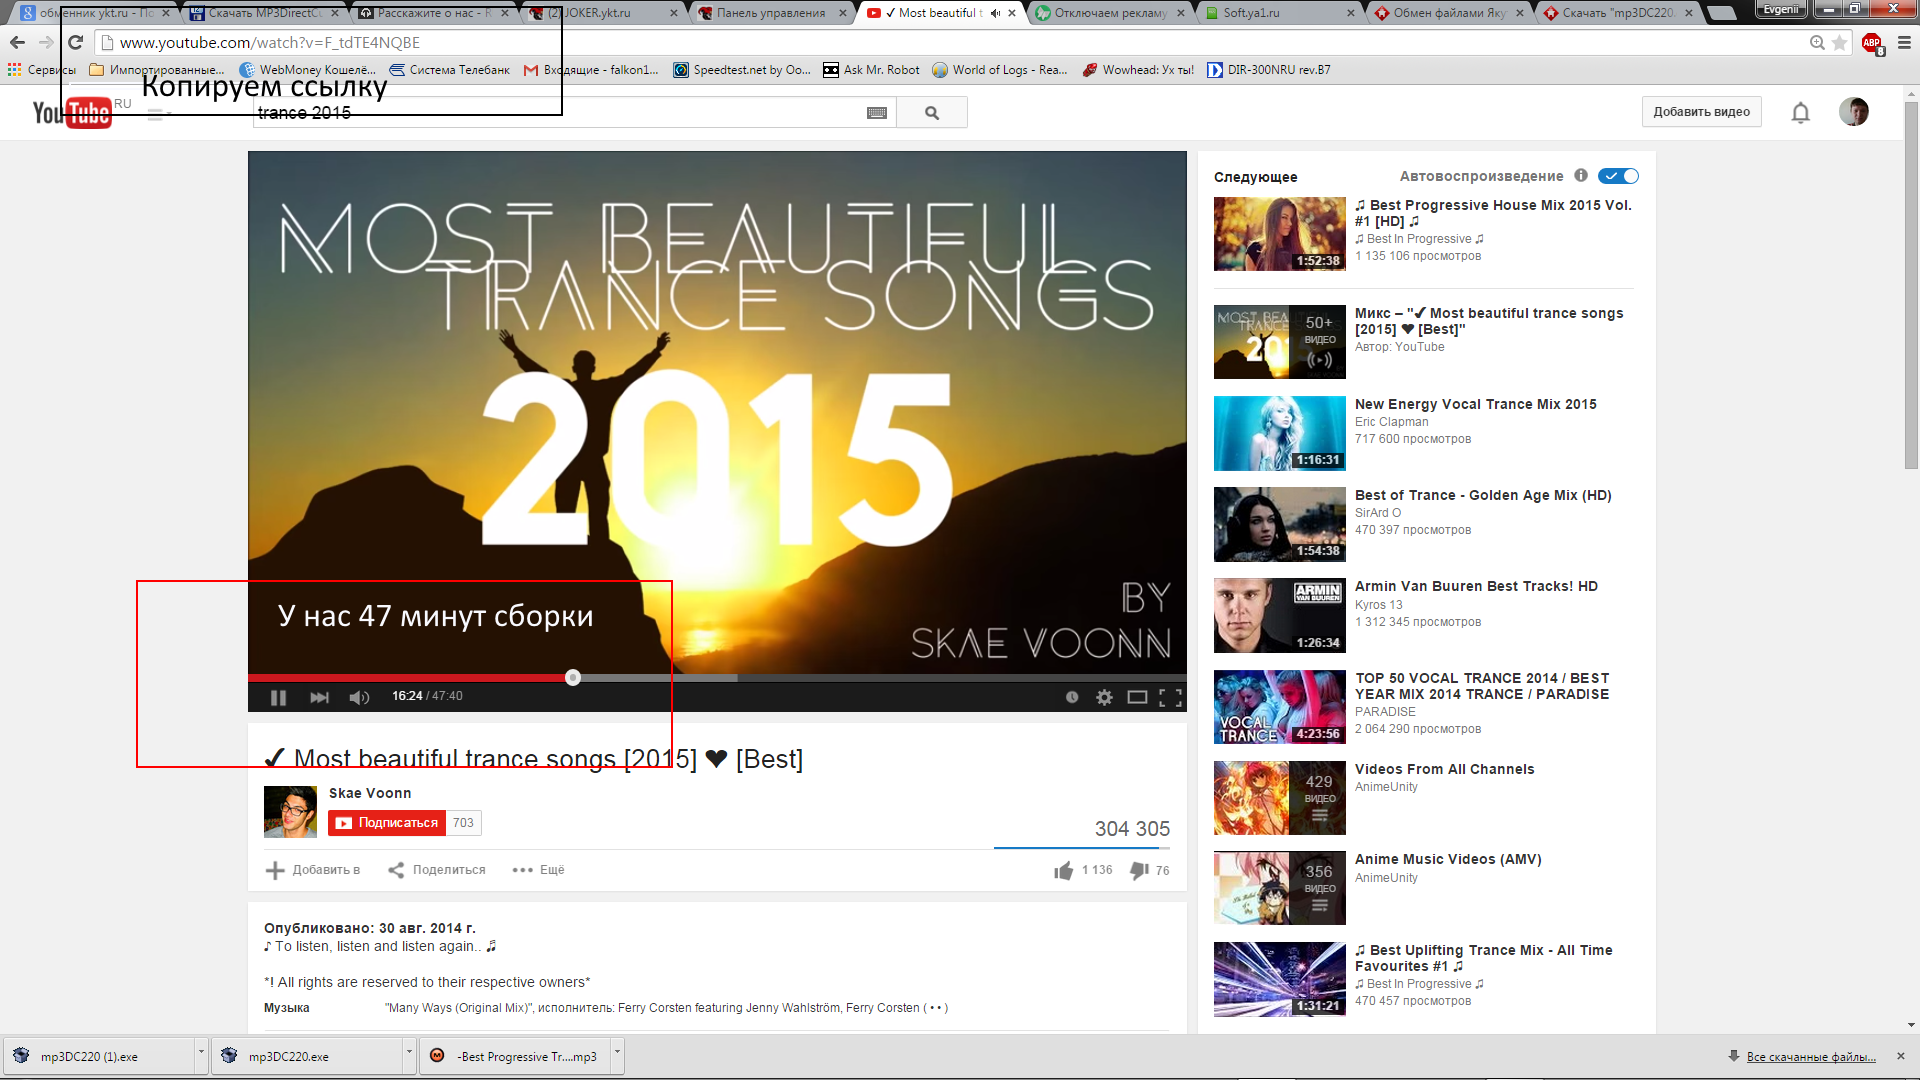This screenshot has width=1920, height=1080.
Task: Click Подписаться subscribe button
Action: pyautogui.click(x=387, y=823)
